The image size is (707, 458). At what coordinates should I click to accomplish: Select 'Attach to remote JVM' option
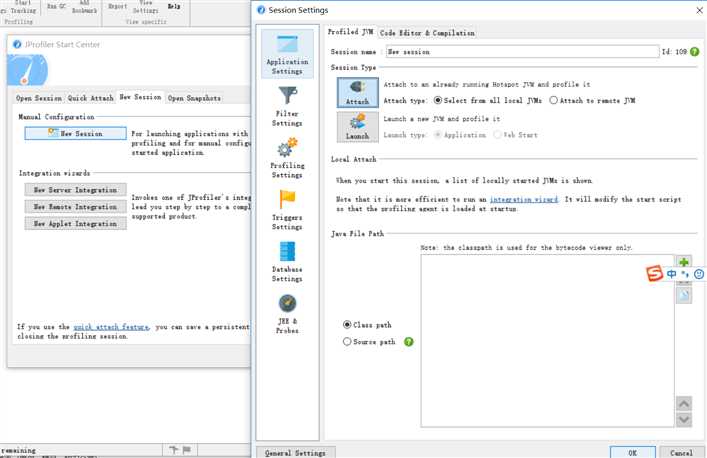point(592,101)
